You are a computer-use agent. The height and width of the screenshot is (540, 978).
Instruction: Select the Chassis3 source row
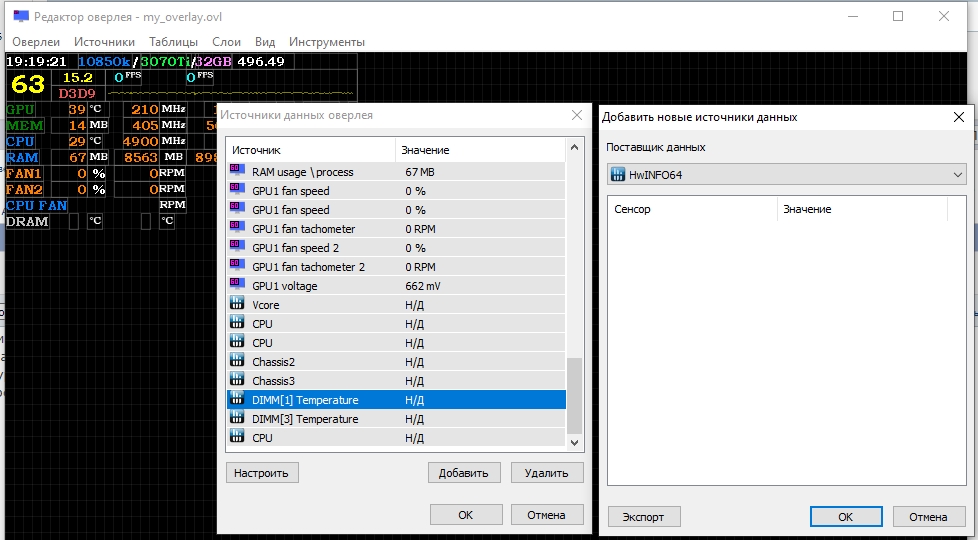click(396, 380)
